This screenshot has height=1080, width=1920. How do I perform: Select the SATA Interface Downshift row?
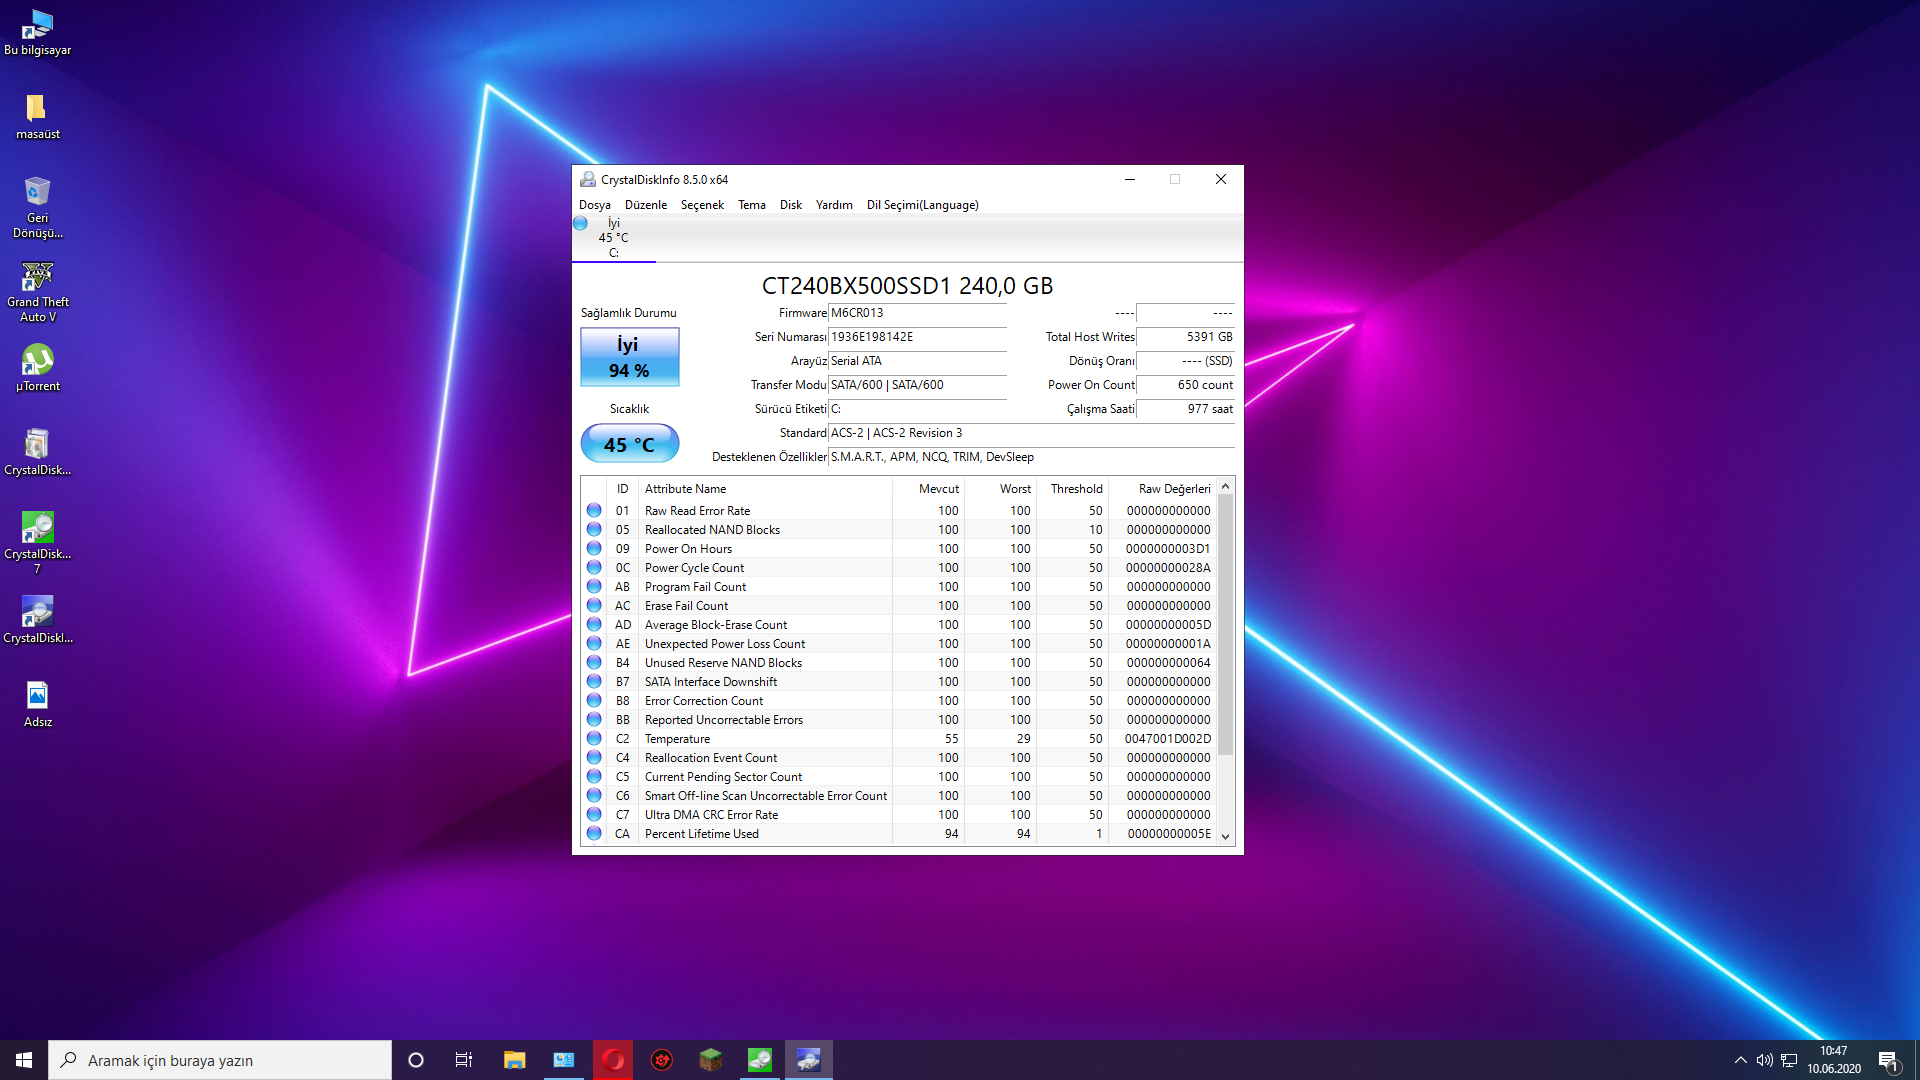[x=898, y=681]
